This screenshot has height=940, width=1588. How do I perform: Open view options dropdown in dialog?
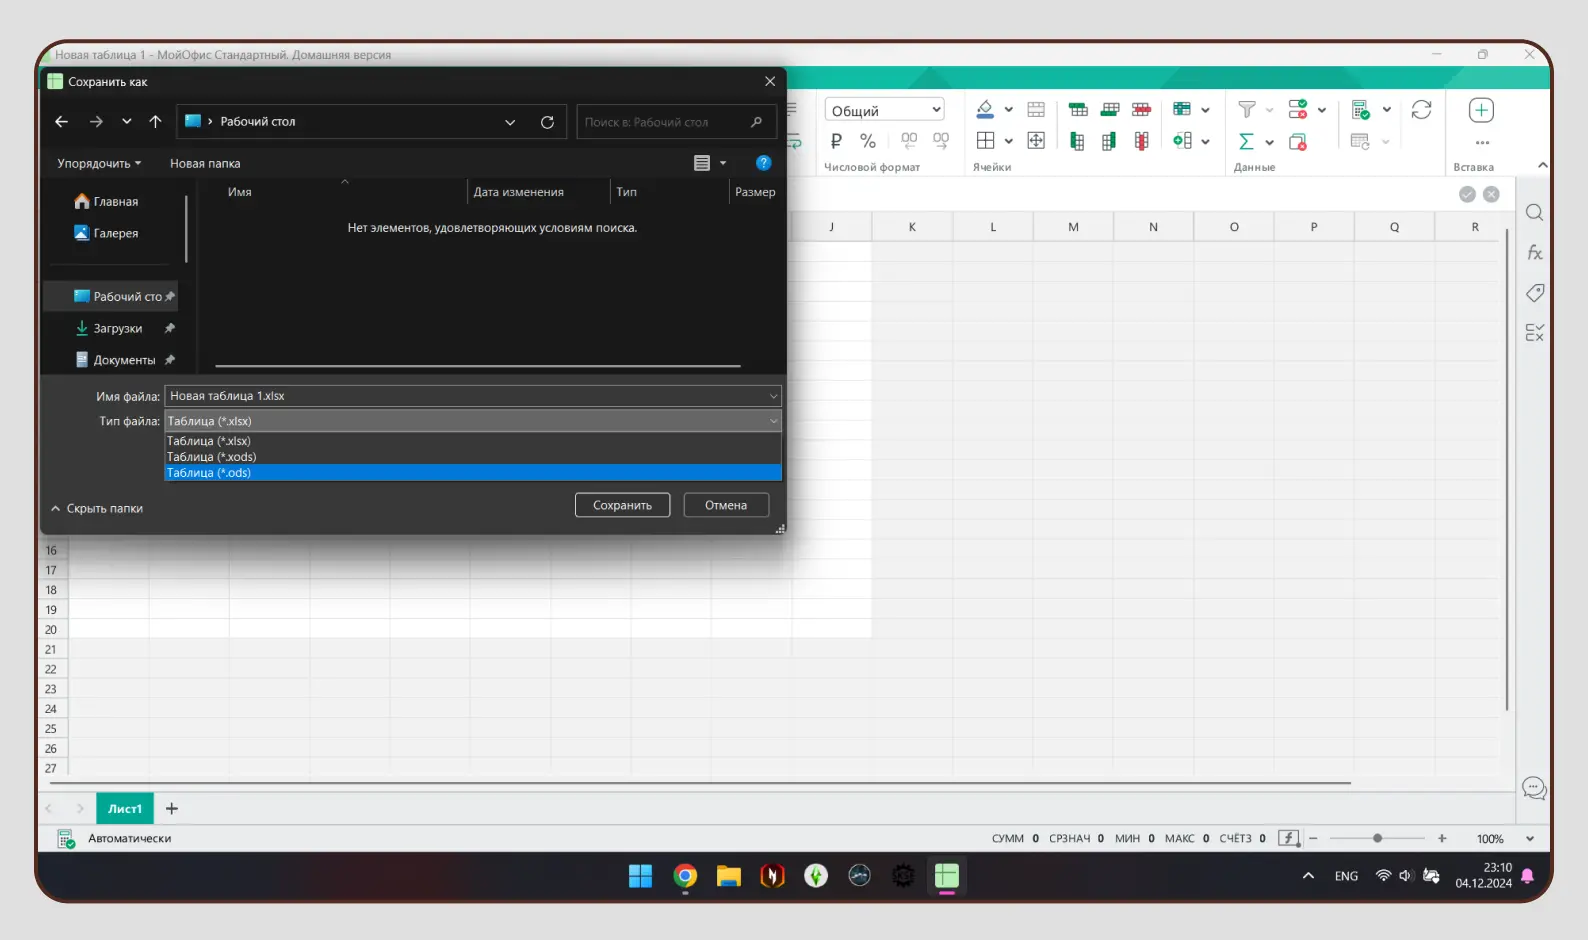pyautogui.click(x=723, y=163)
